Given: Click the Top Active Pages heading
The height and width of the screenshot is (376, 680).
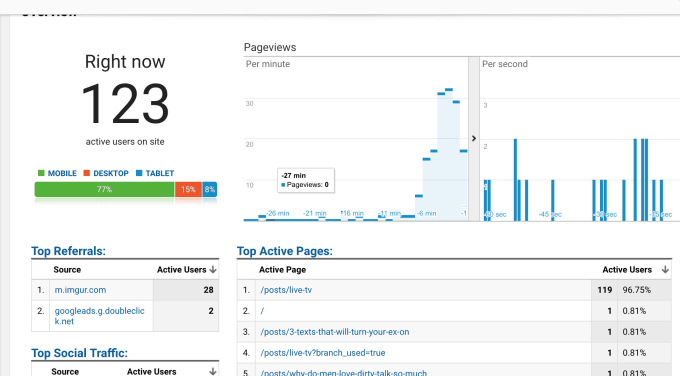Looking at the screenshot, I should [x=285, y=251].
